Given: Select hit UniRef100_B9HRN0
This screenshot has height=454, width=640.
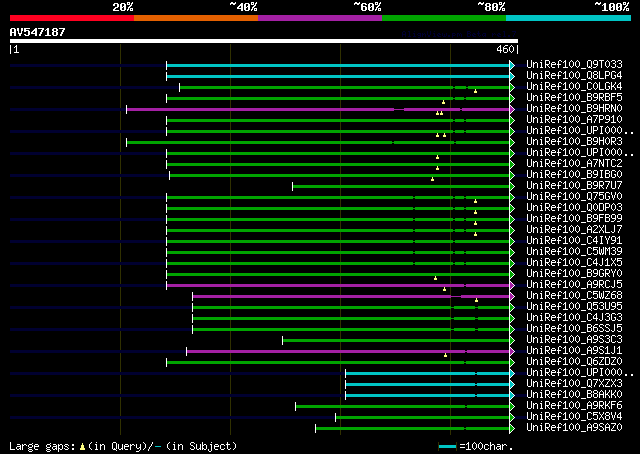Looking at the screenshot, I should click(574, 109).
